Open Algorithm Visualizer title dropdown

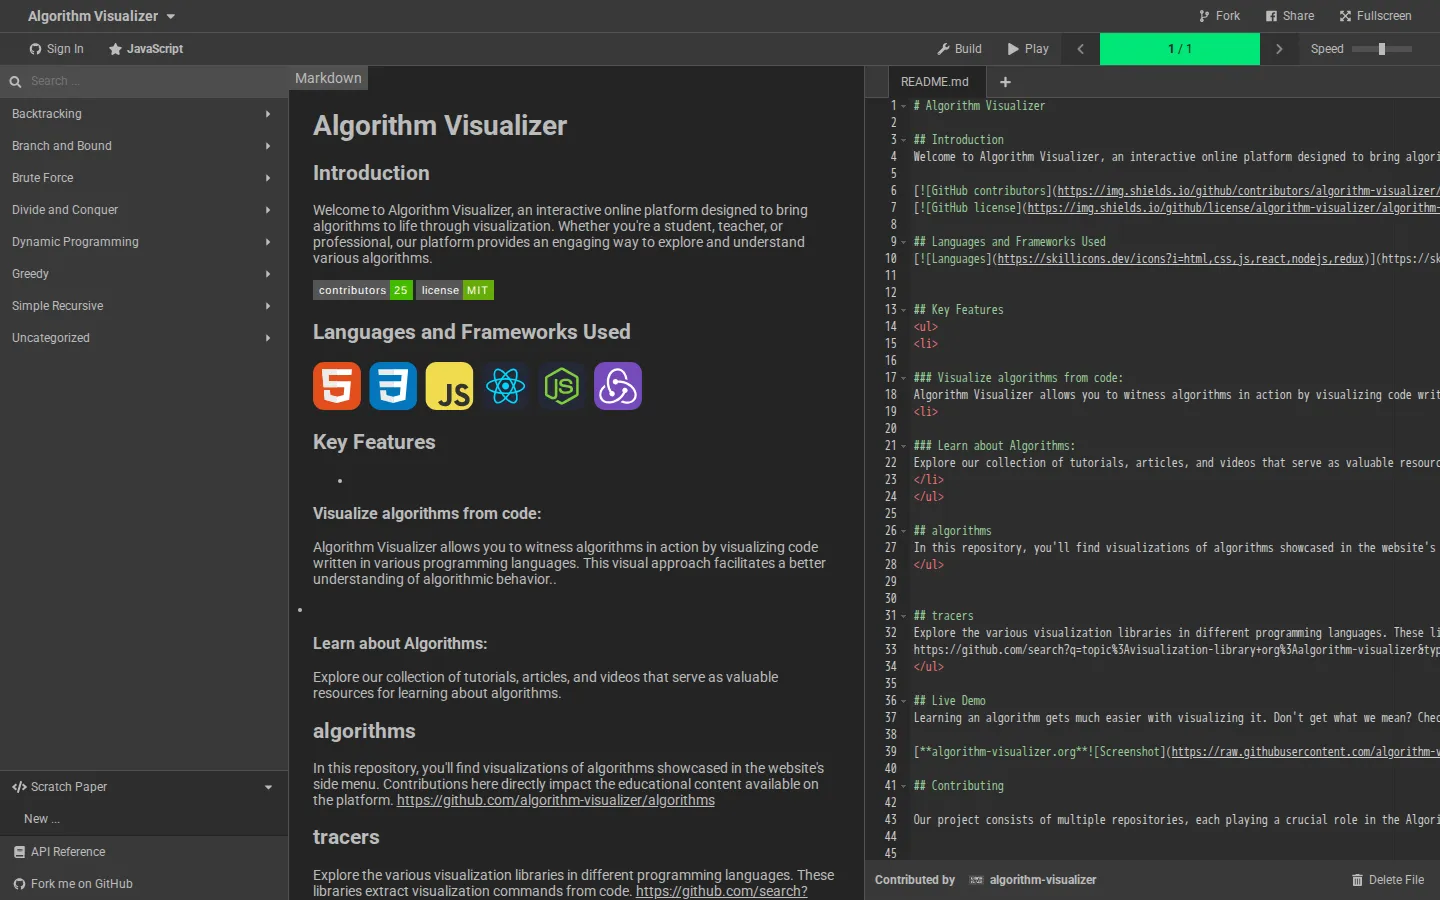coord(101,16)
